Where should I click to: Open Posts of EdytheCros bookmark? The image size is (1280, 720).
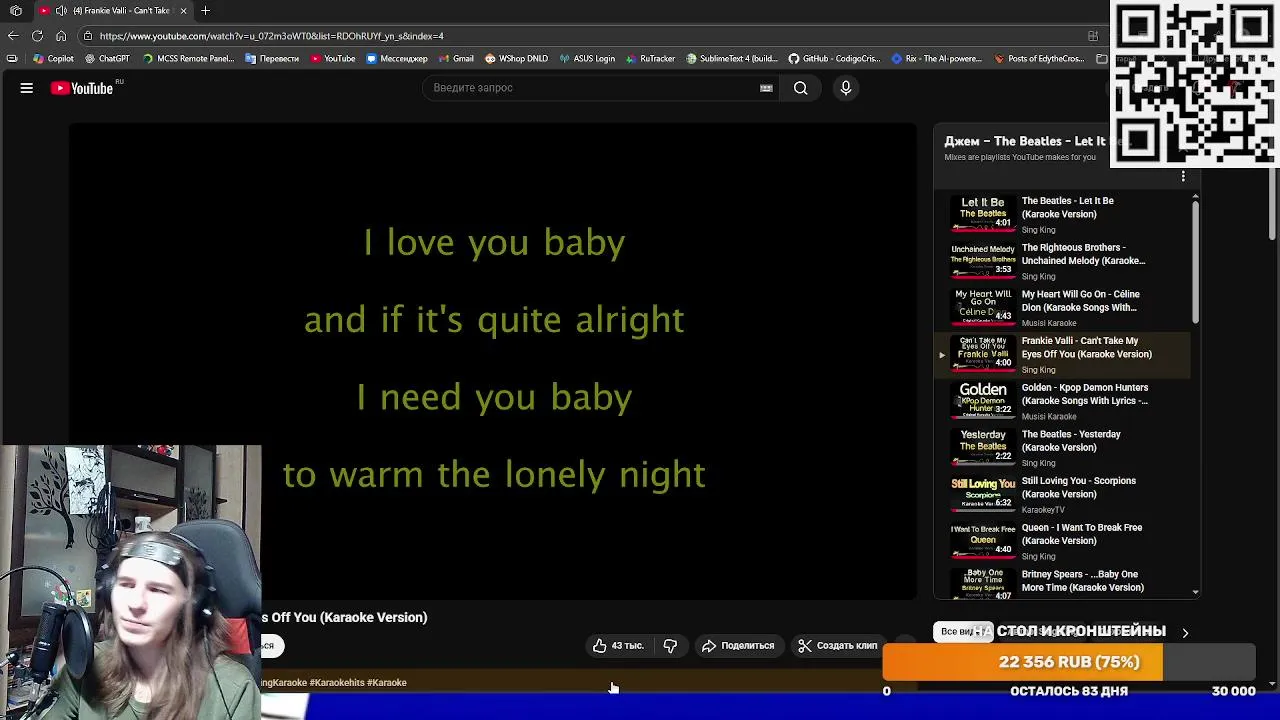point(1039,59)
